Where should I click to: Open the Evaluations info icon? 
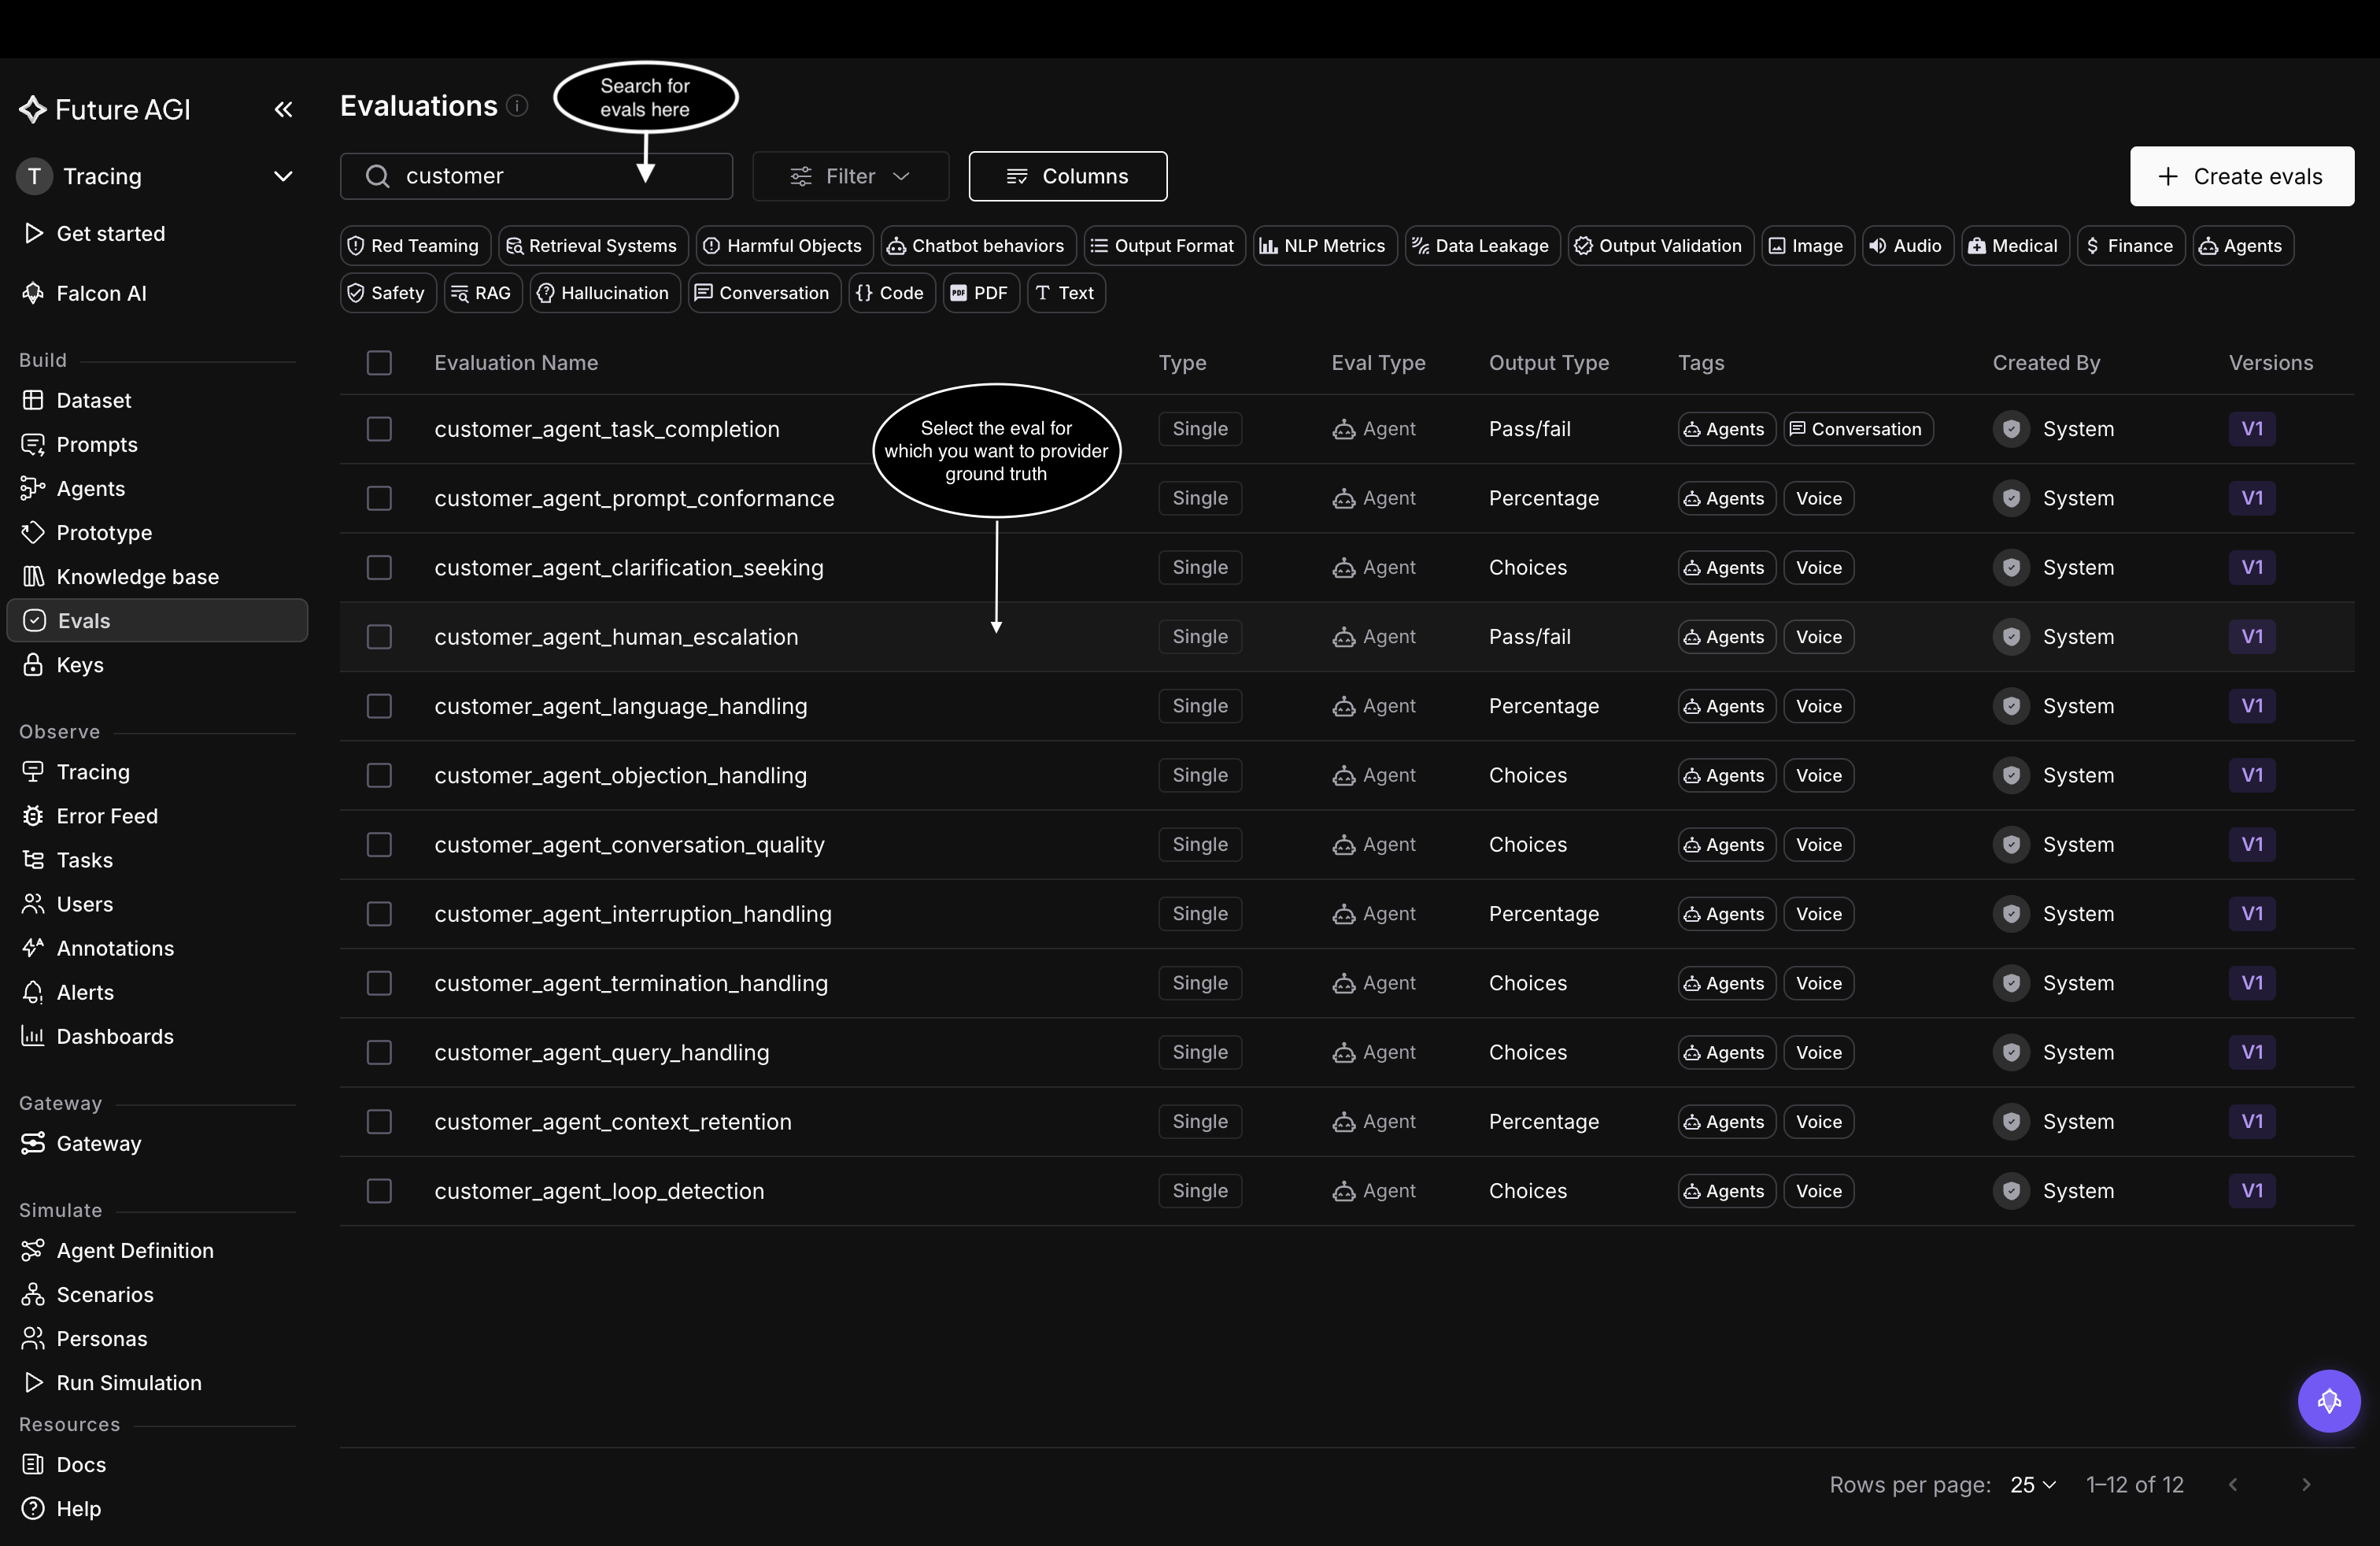pyautogui.click(x=517, y=106)
